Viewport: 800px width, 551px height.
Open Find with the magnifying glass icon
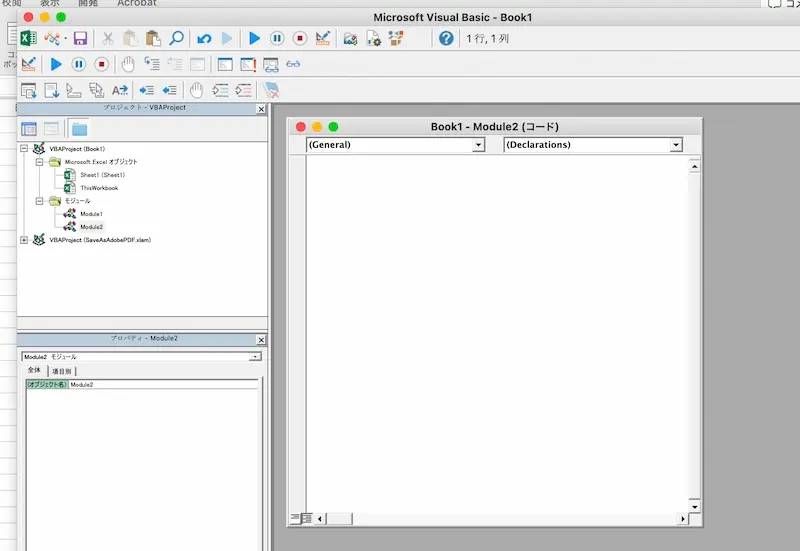pyautogui.click(x=176, y=38)
